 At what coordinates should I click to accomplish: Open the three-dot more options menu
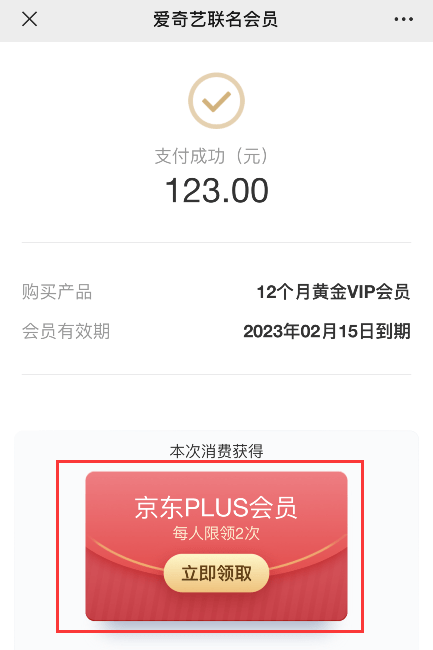click(403, 19)
